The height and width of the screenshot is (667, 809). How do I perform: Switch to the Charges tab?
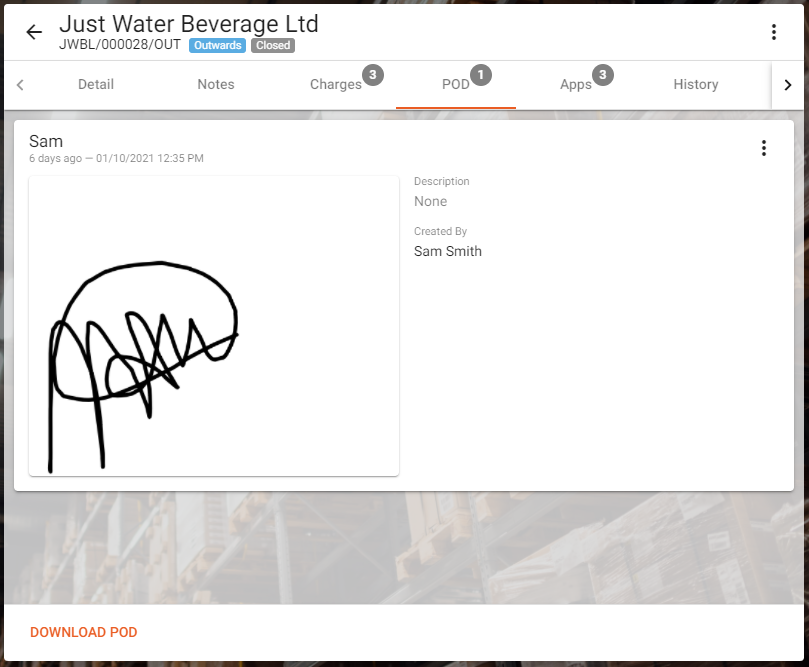(x=336, y=84)
